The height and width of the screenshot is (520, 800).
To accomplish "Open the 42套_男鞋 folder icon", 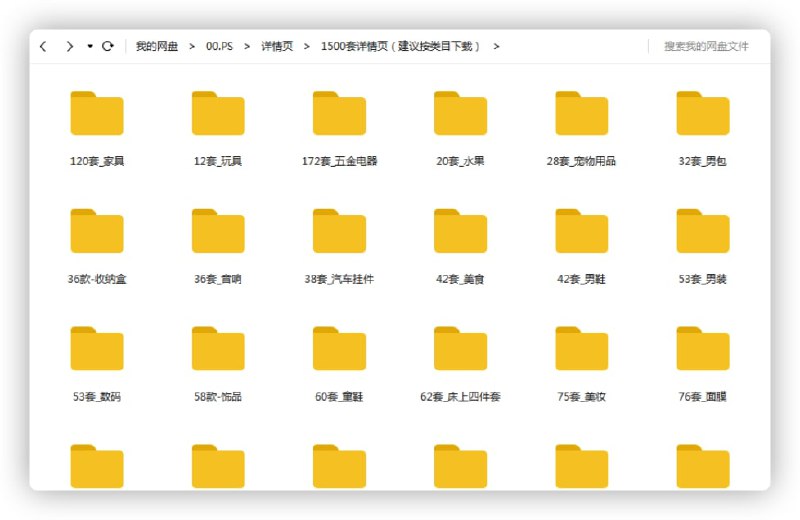I will [582, 231].
